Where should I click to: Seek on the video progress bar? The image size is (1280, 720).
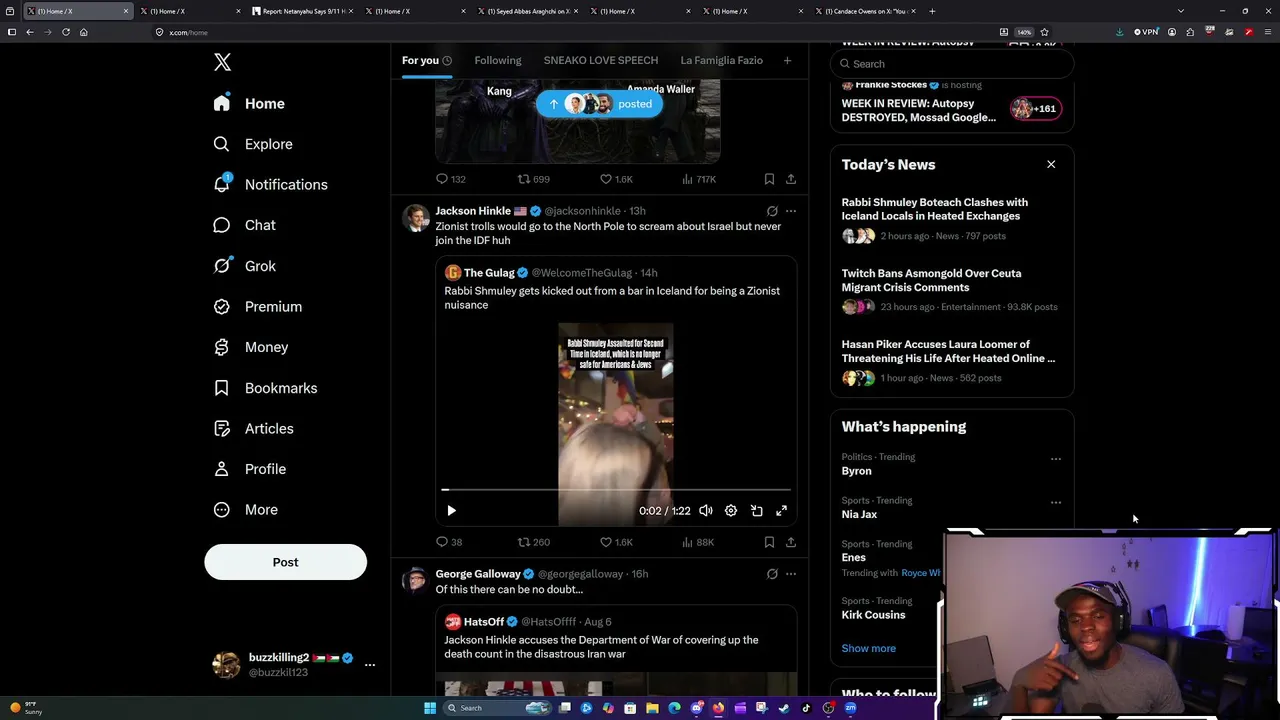[x=616, y=490]
